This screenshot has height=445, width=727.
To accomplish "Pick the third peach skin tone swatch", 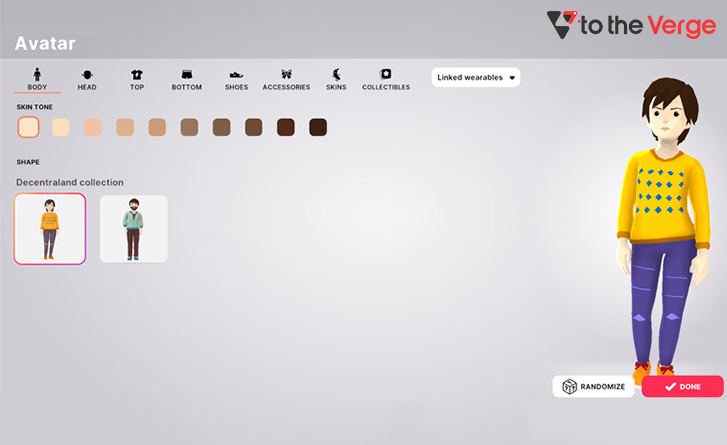I will (x=93, y=127).
